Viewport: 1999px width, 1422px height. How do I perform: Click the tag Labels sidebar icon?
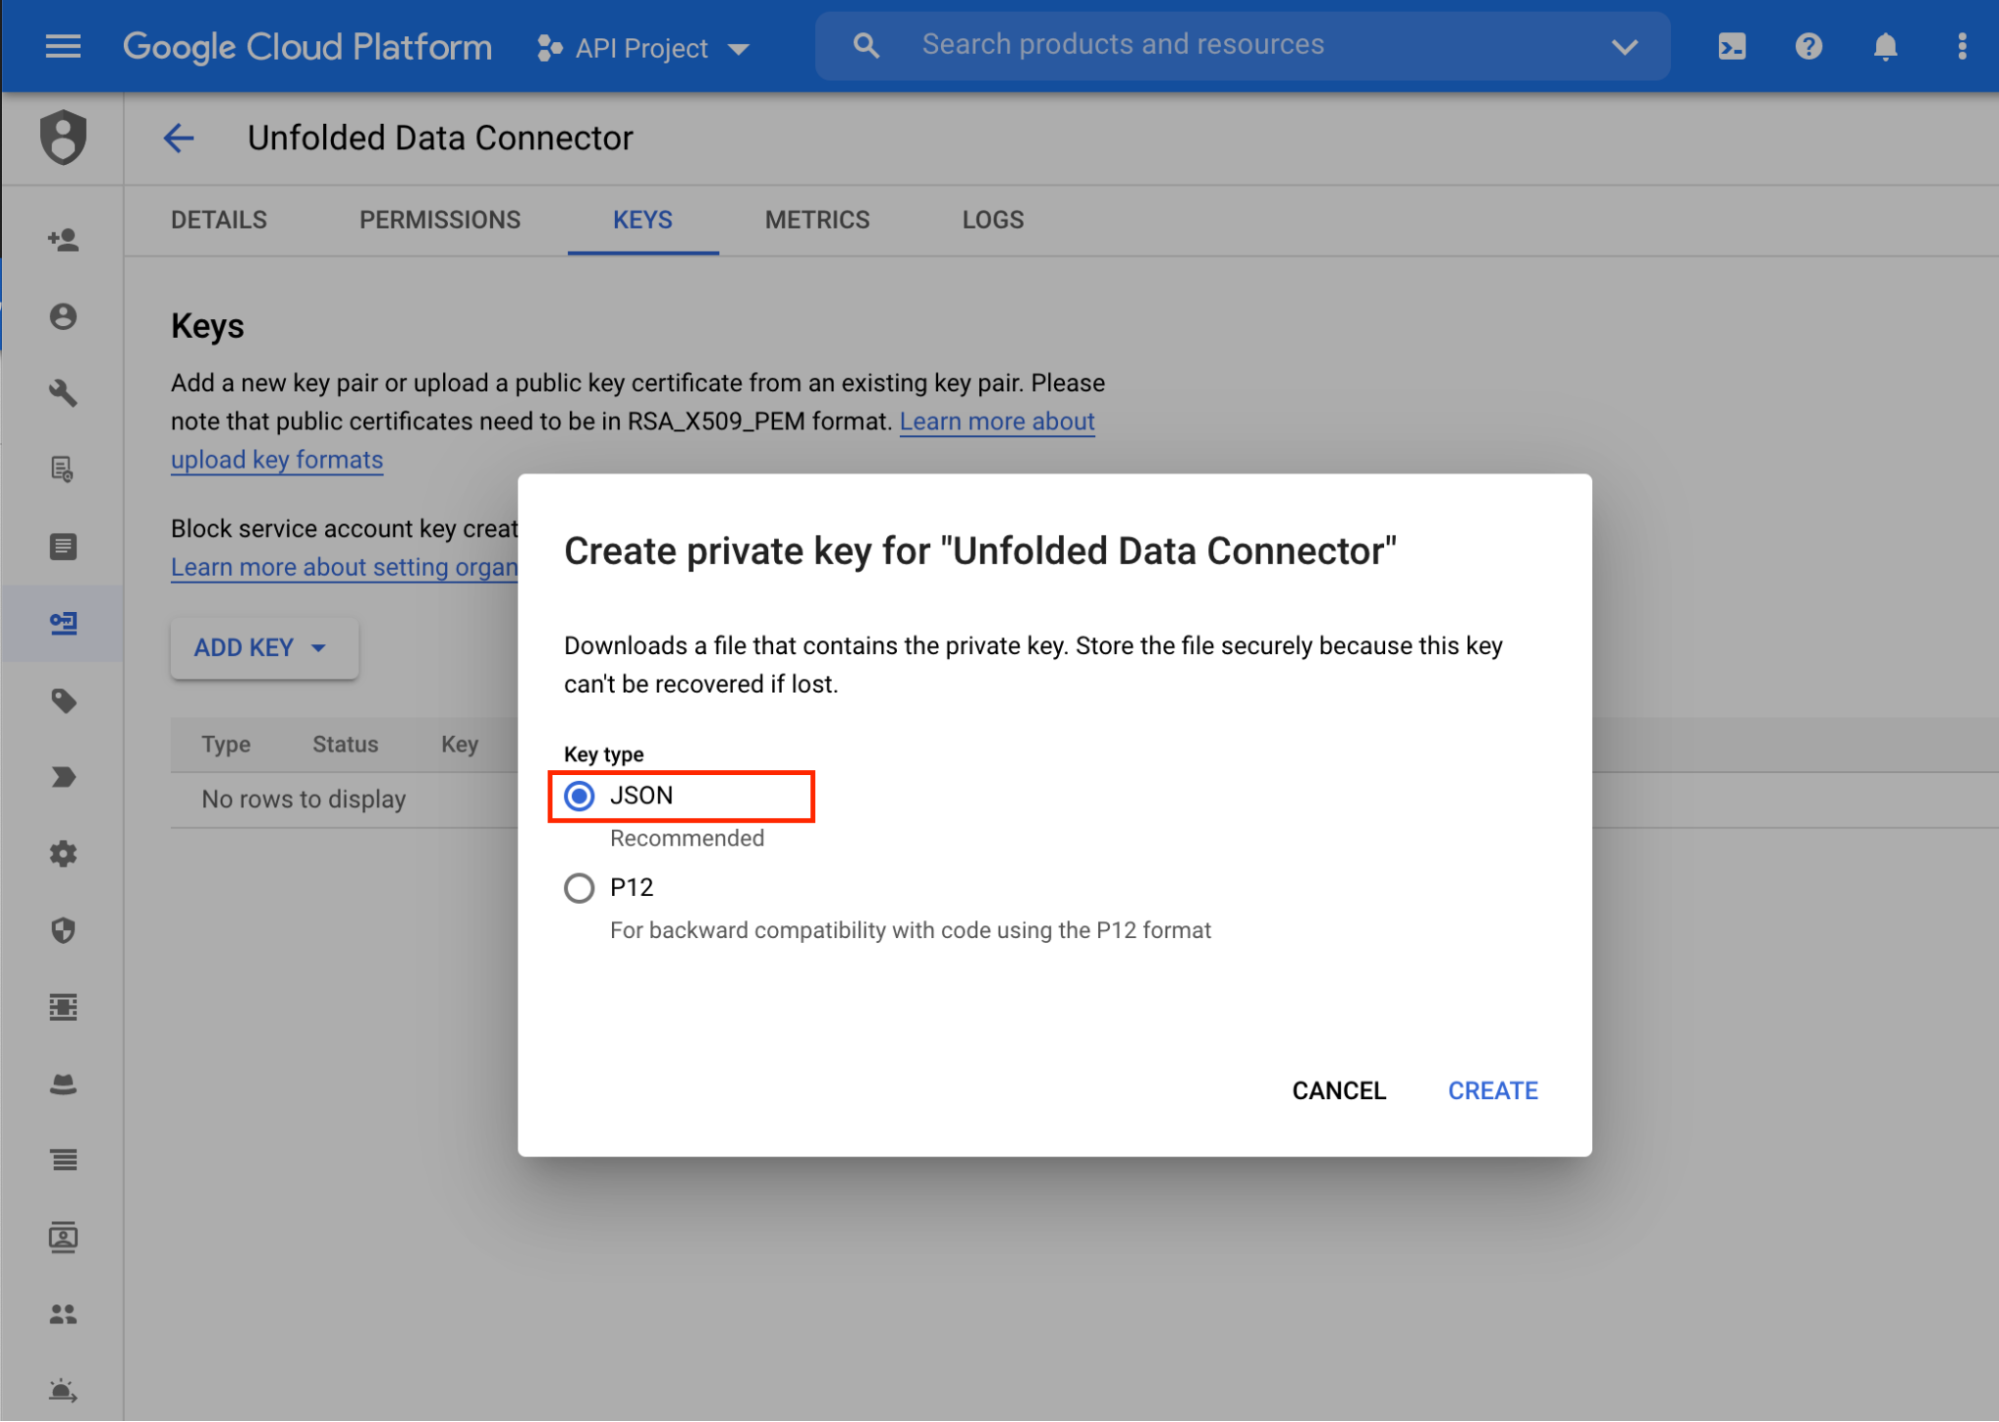coord(63,700)
